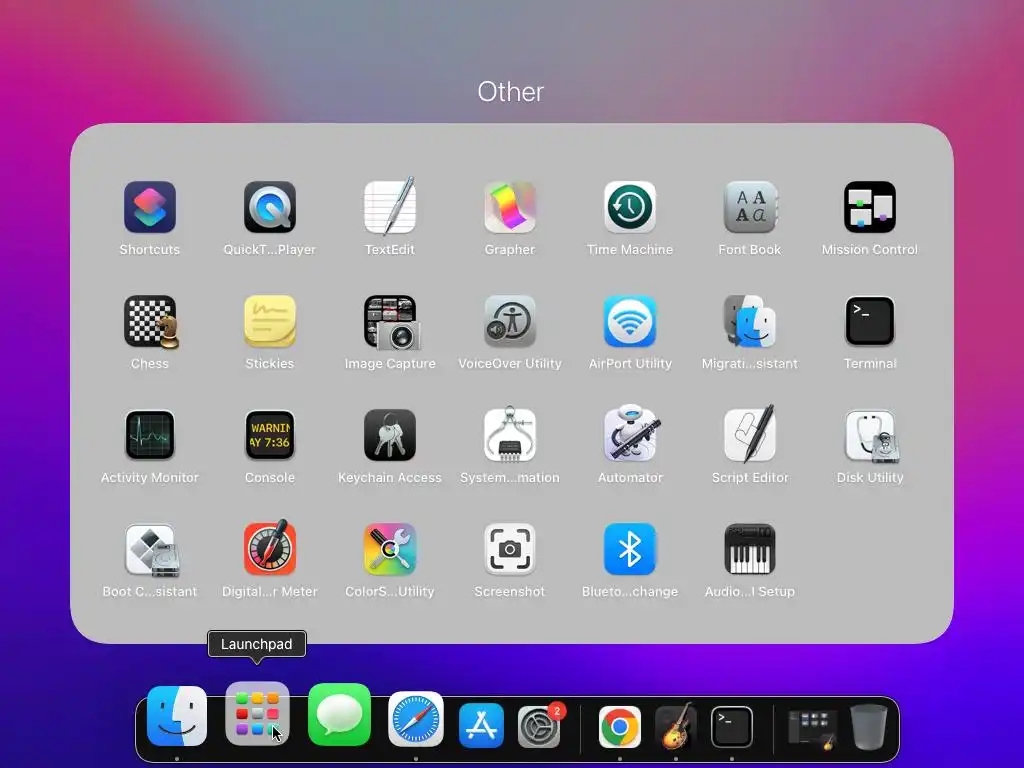Launch QuickTime Player
Viewport: 1024px width, 768px height.
[x=270, y=207]
